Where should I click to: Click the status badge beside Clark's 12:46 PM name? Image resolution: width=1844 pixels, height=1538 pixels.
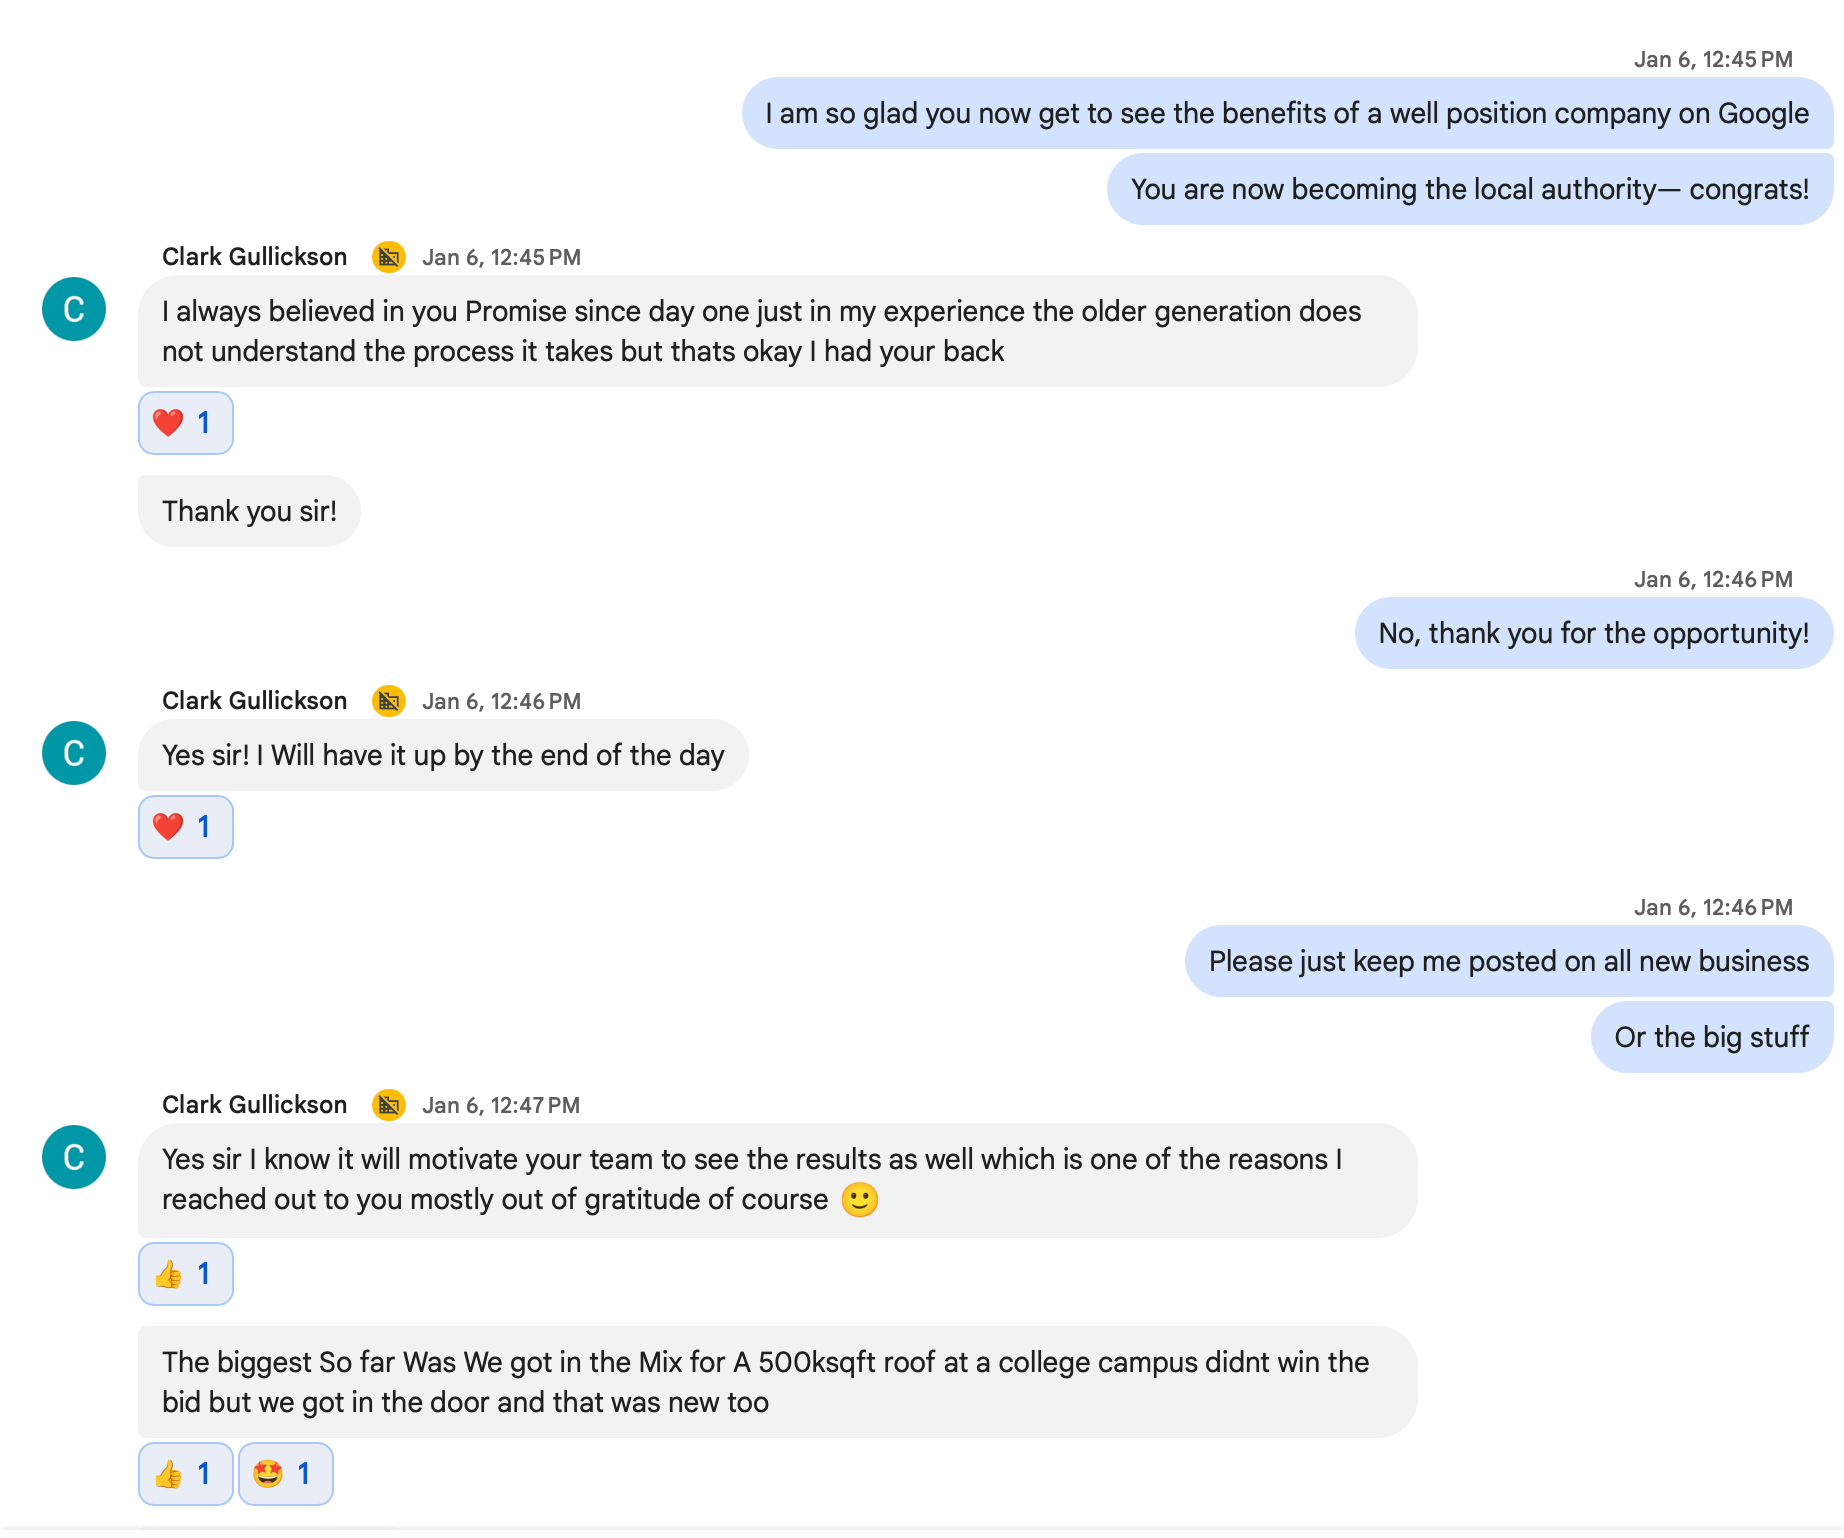tap(388, 701)
